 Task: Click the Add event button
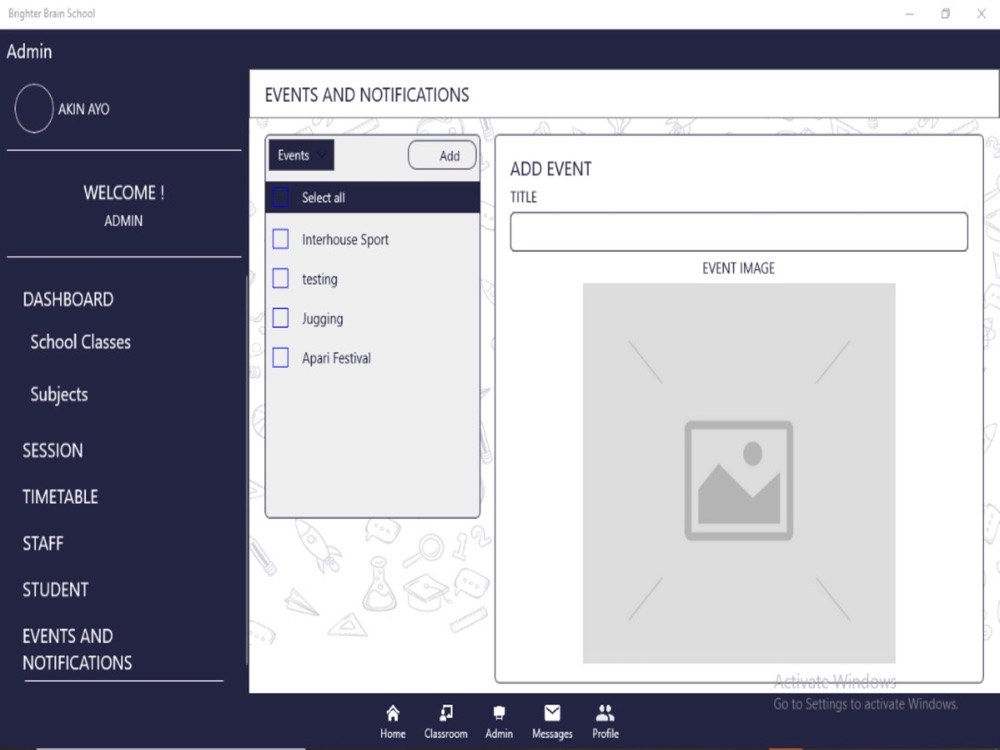[442, 155]
